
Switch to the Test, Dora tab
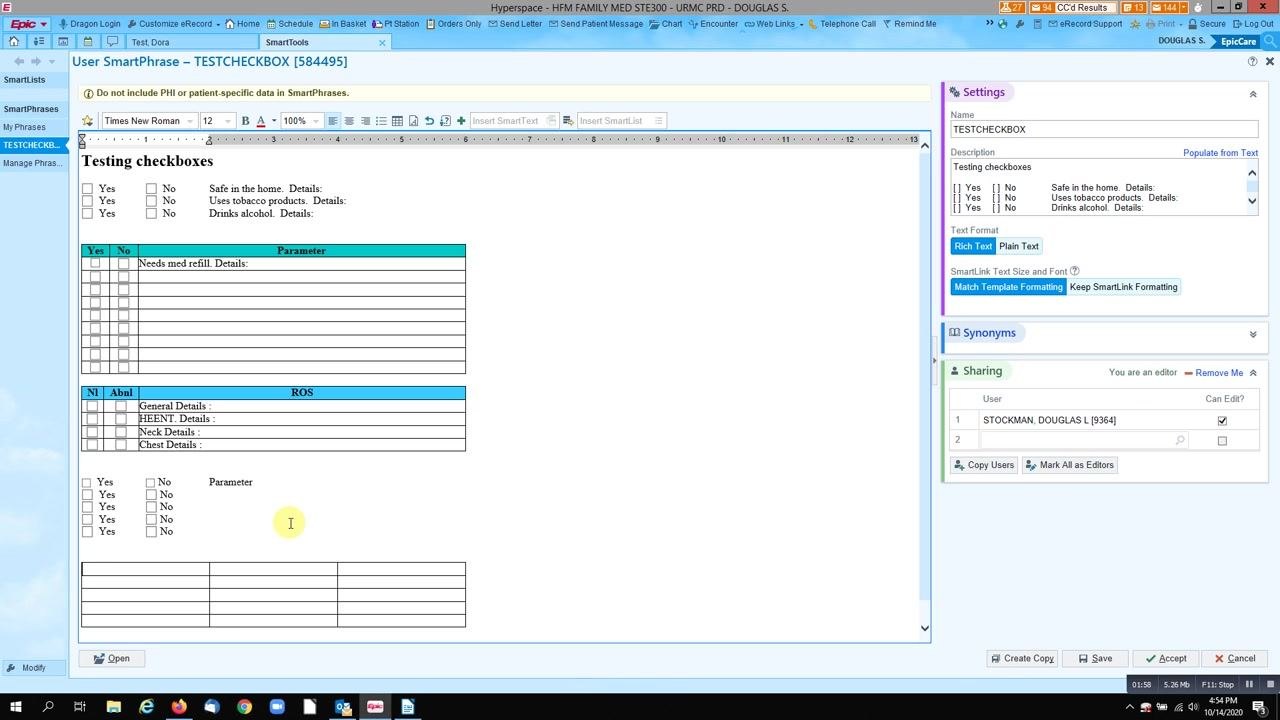pos(191,43)
